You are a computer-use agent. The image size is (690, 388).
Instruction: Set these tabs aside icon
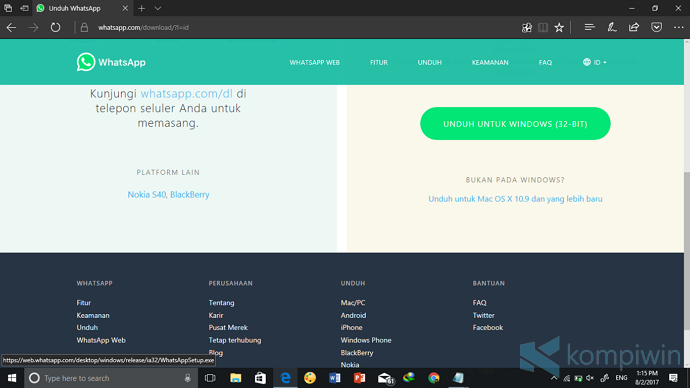[x=24, y=8]
